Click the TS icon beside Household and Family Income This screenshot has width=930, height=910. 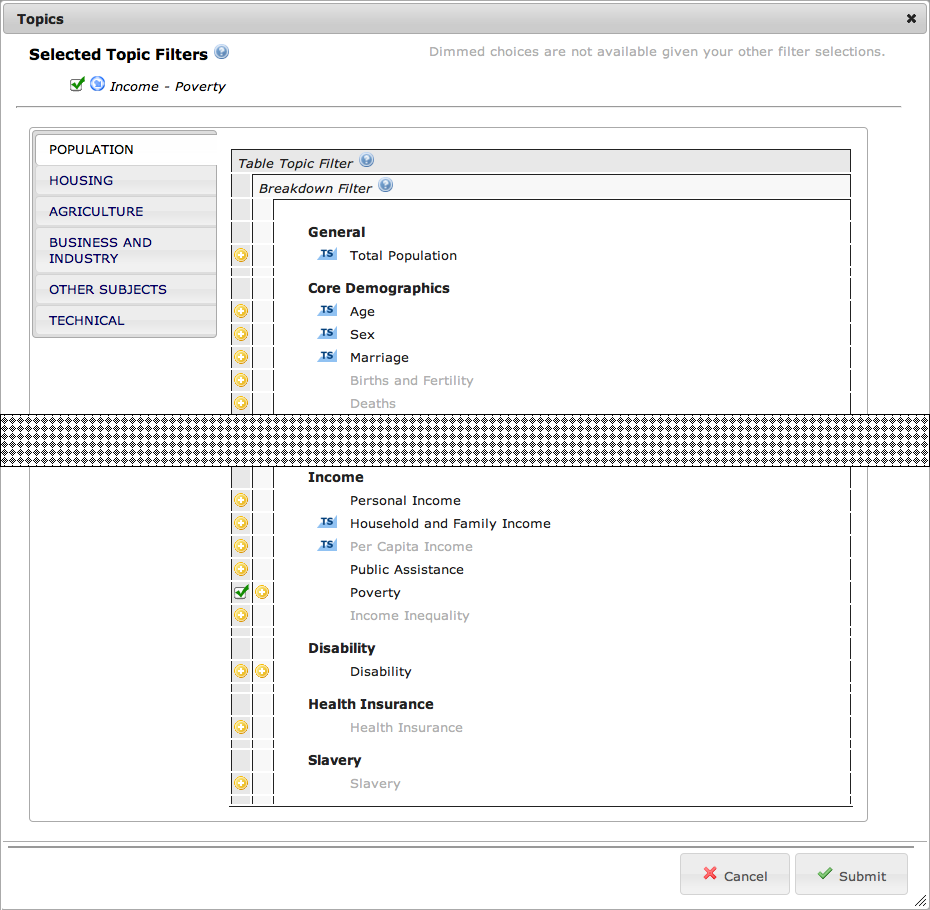click(x=327, y=523)
